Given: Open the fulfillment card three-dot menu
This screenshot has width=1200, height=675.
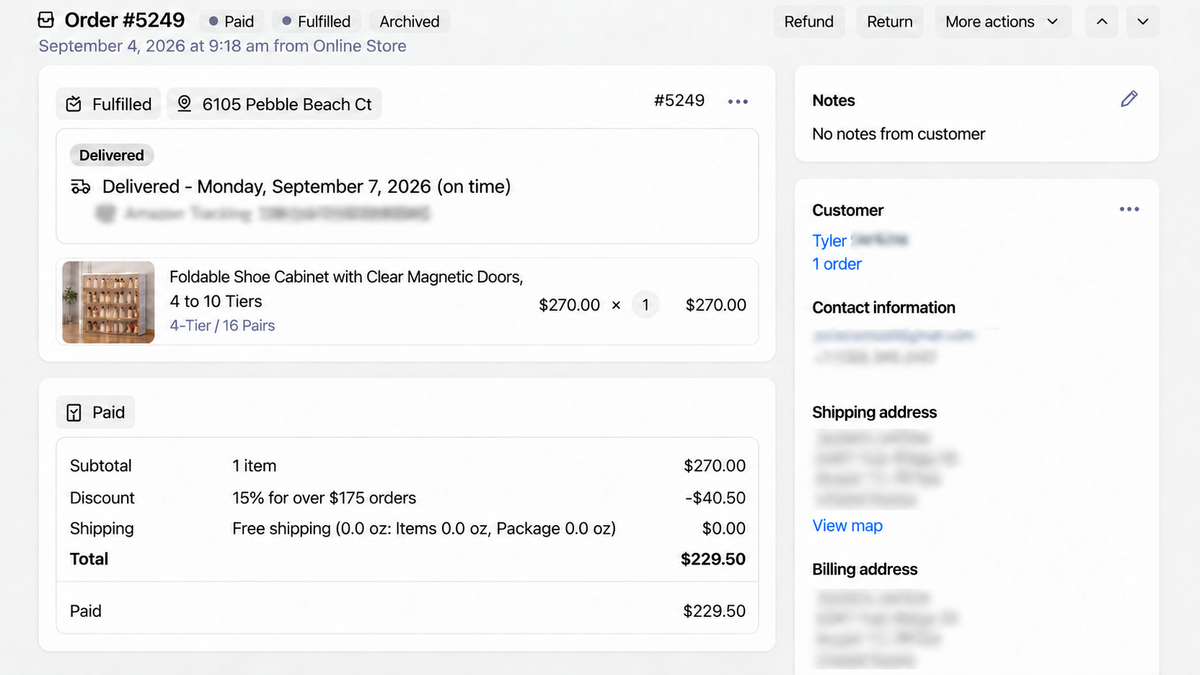Looking at the screenshot, I should coord(738,102).
